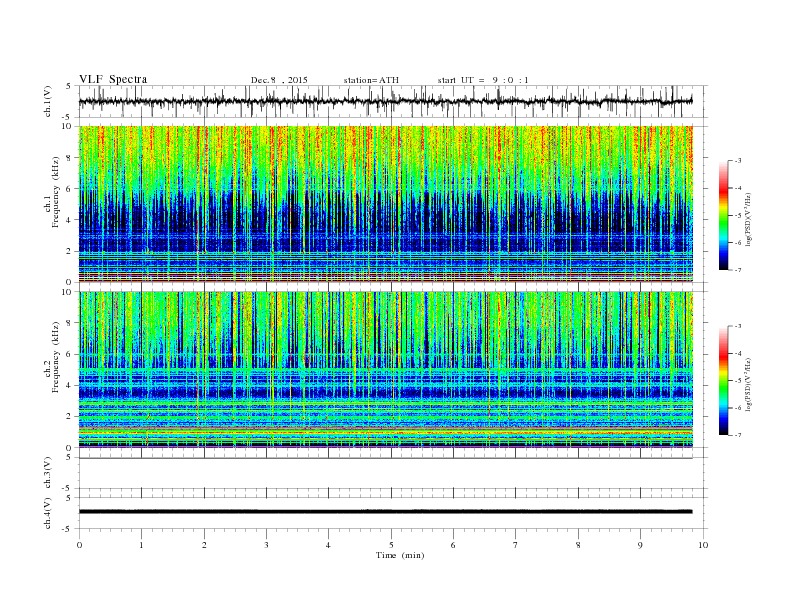Click the "4" tick on time axis
The width and height of the screenshot is (792, 612).
pyautogui.click(x=329, y=545)
